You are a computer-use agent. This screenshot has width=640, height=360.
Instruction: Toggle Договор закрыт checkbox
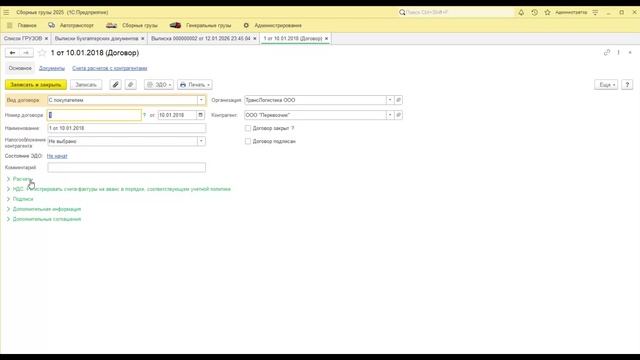pos(248,128)
